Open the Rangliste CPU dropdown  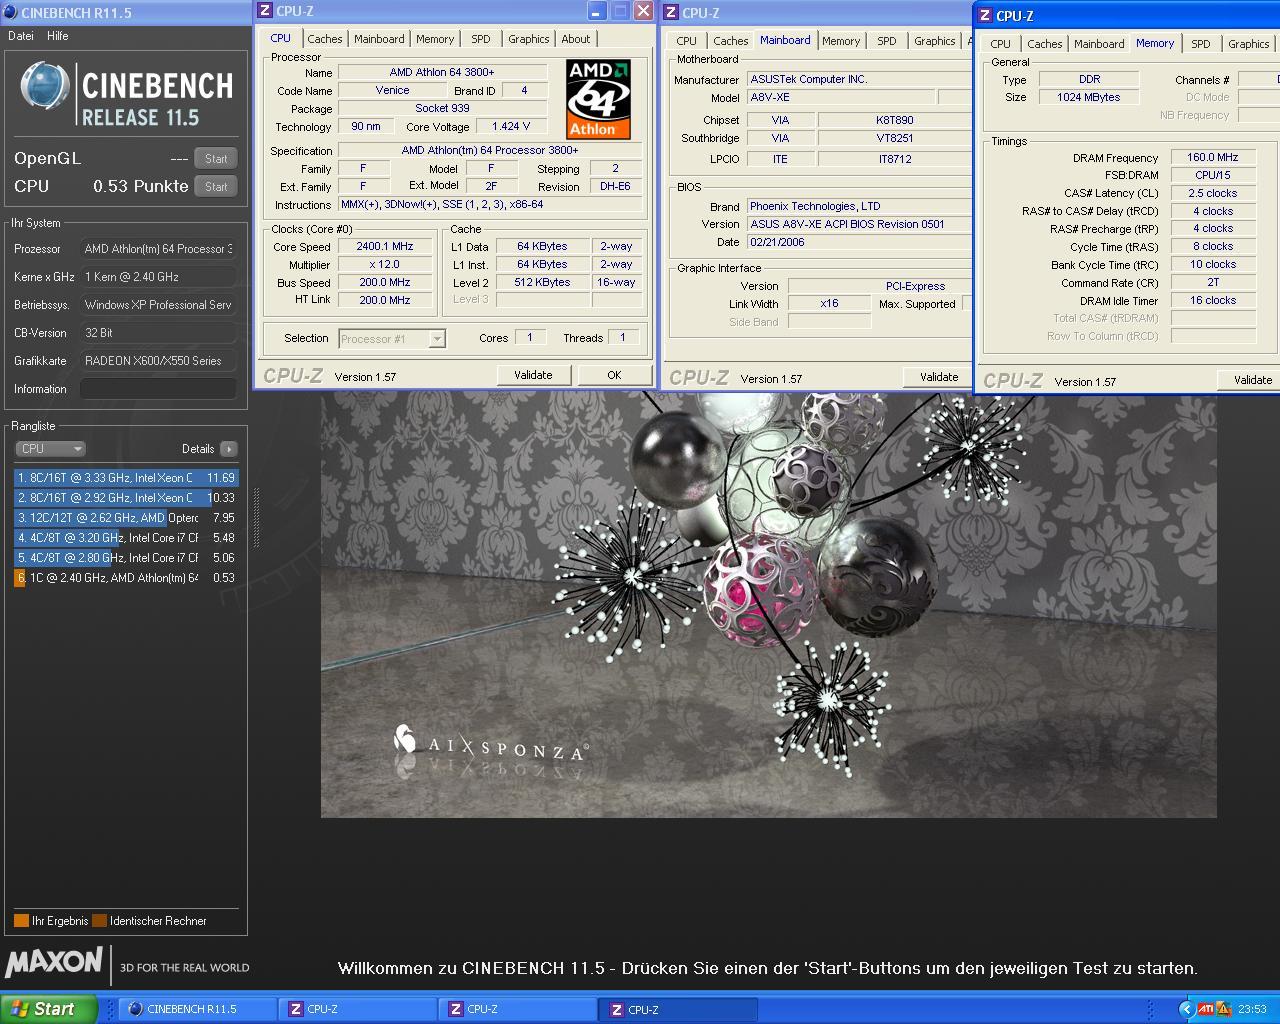pyautogui.click(x=50, y=449)
